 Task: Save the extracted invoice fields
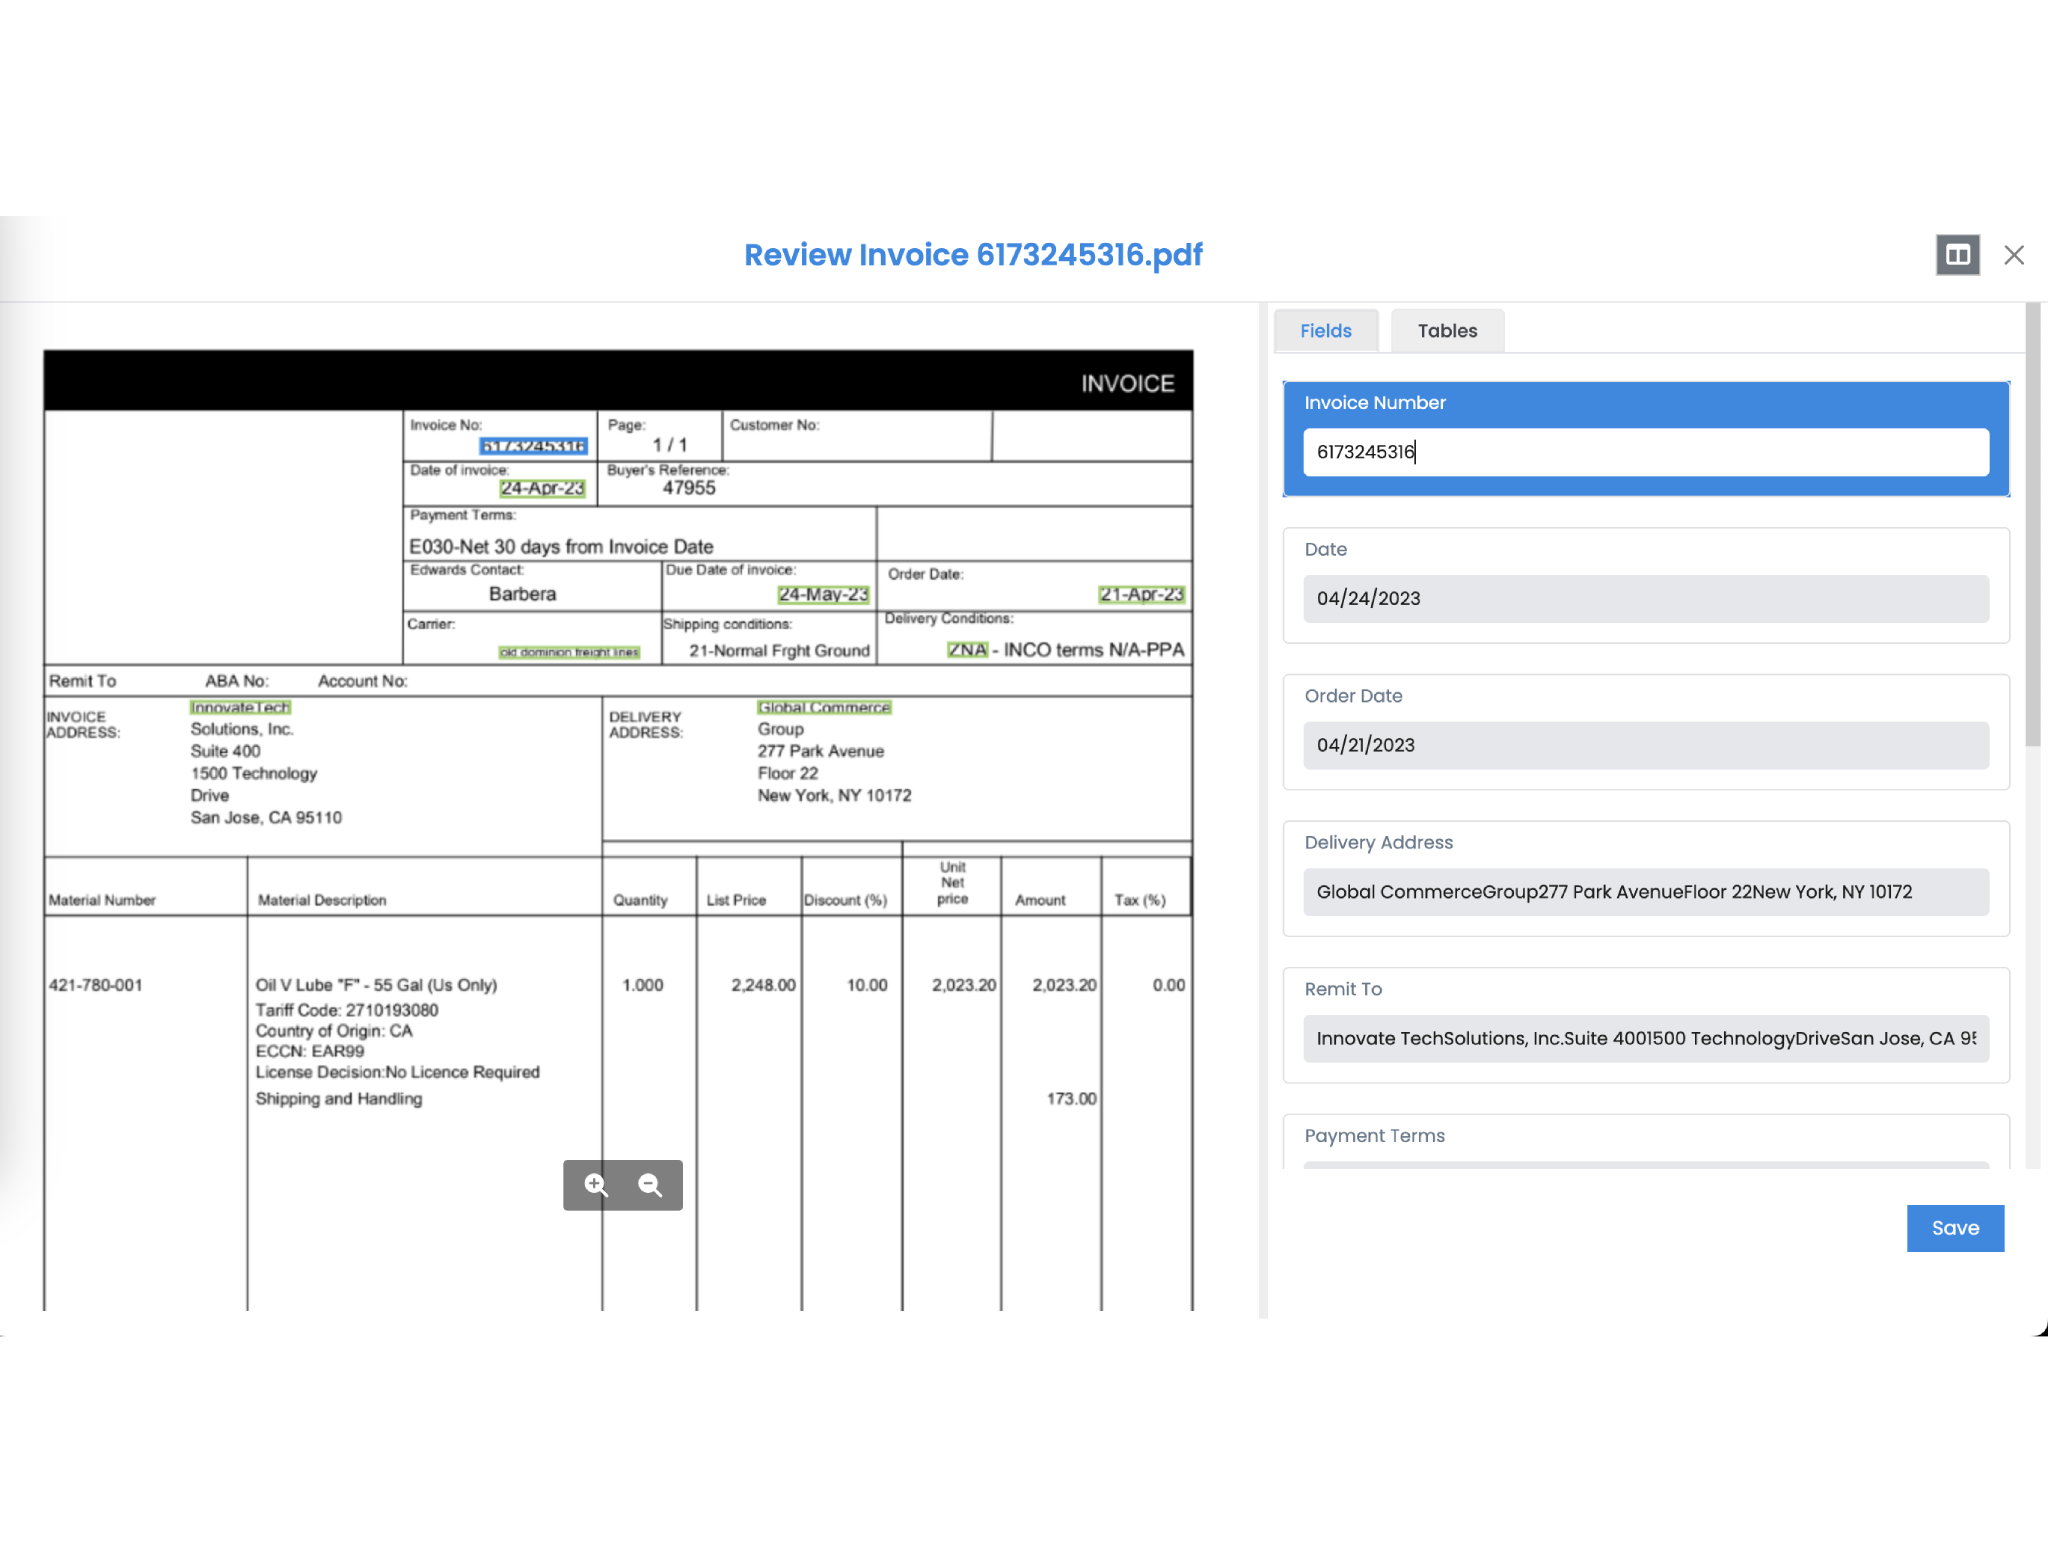pyautogui.click(x=1955, y=1228)
